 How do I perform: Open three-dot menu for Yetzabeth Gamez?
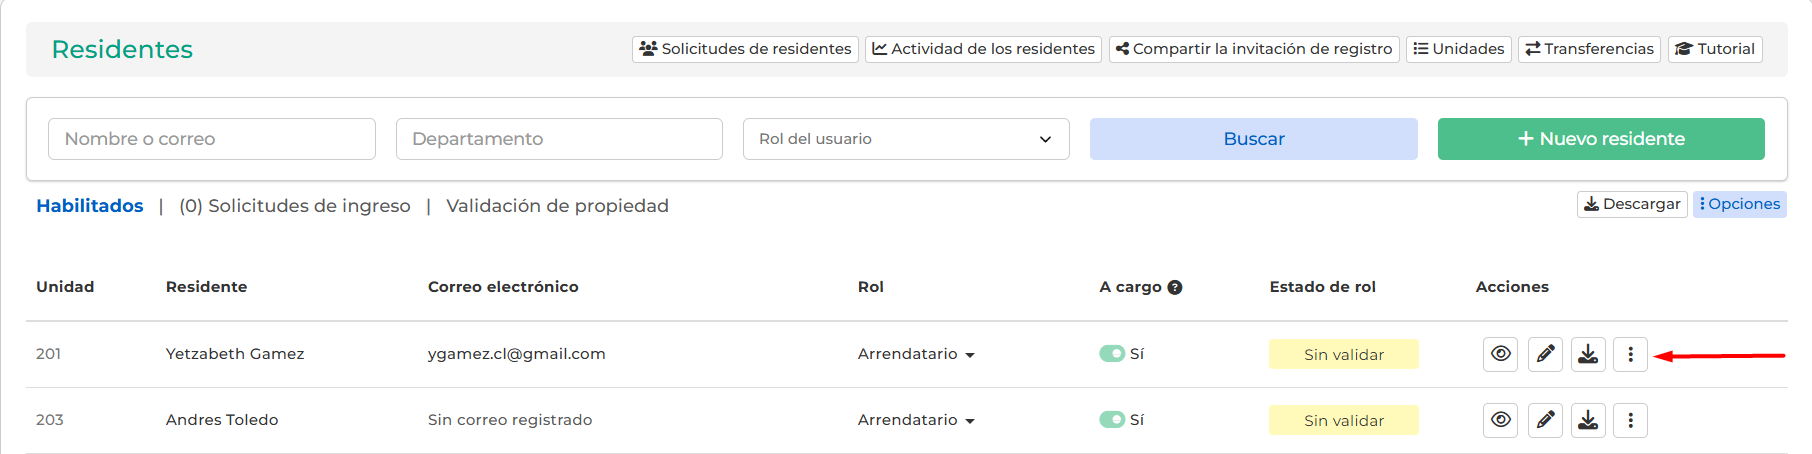coord(1630,354)
